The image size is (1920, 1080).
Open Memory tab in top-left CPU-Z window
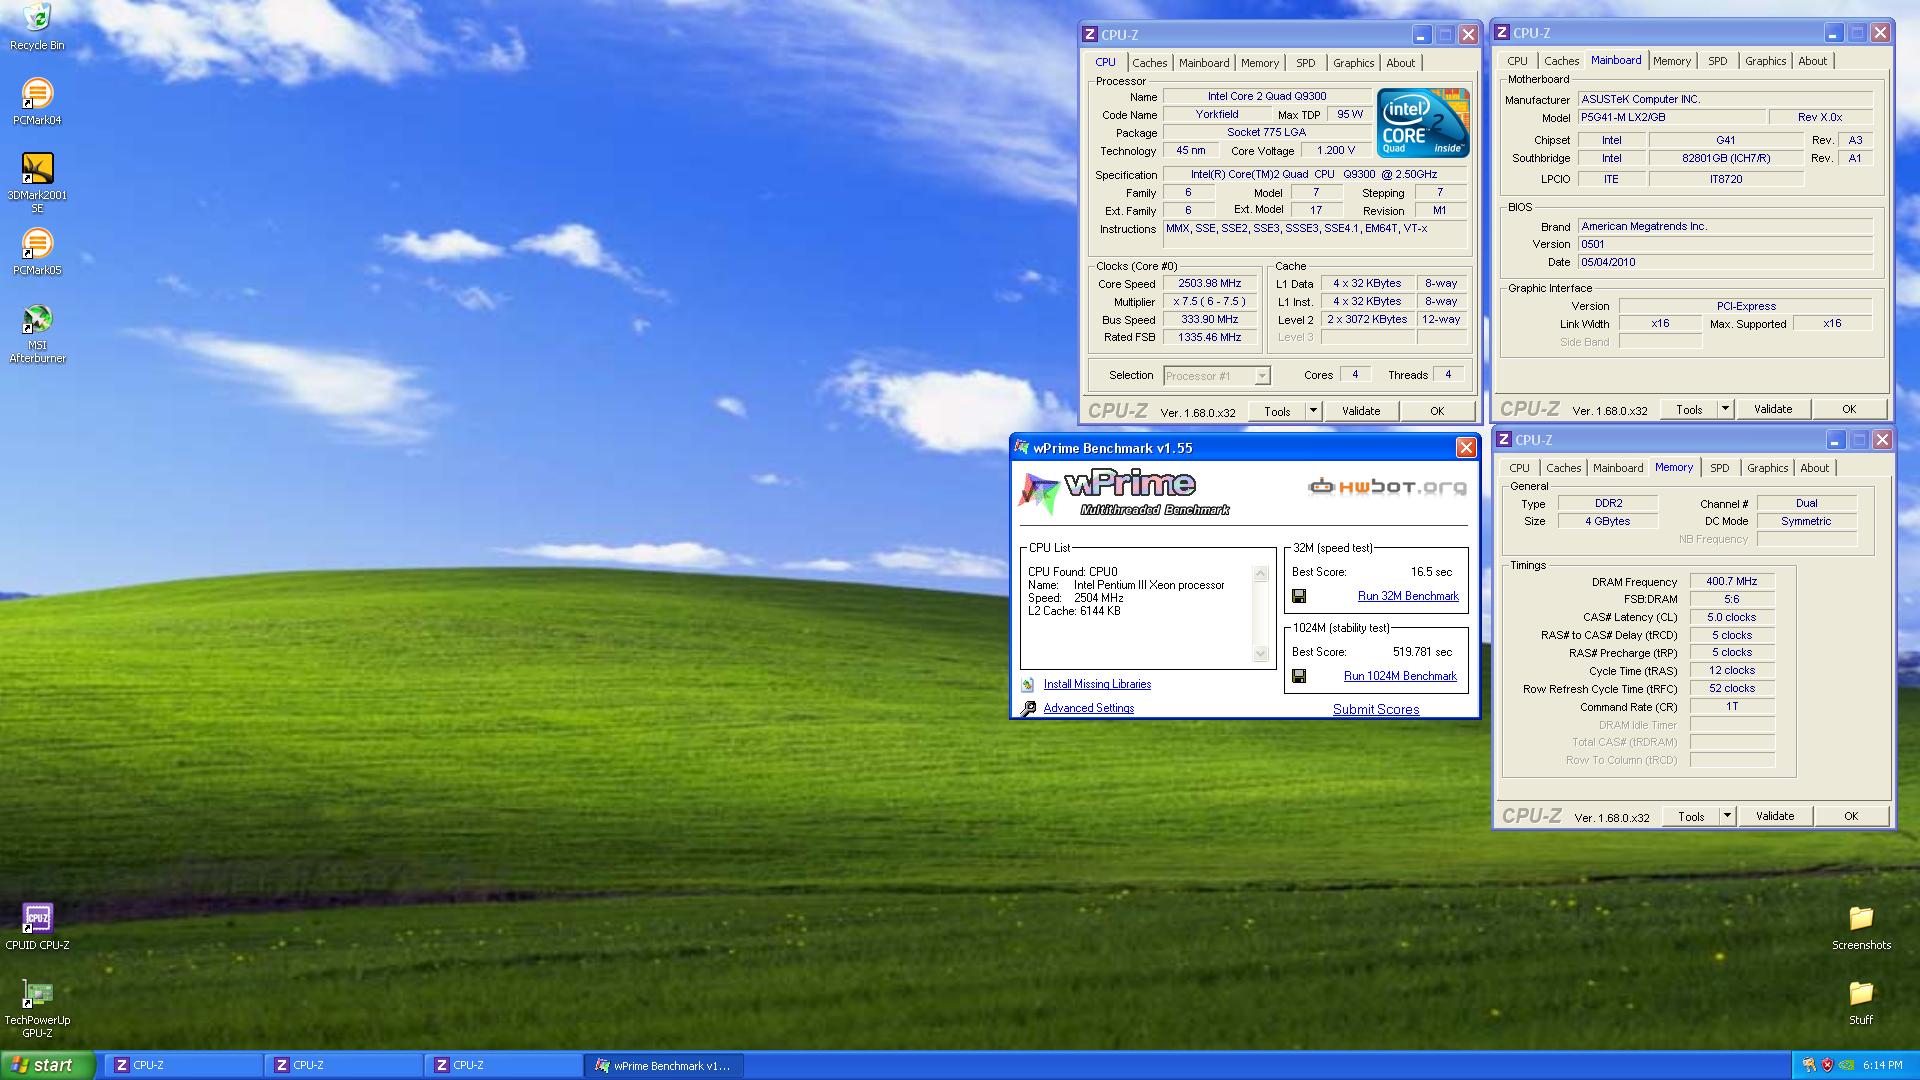point(1259,63)
